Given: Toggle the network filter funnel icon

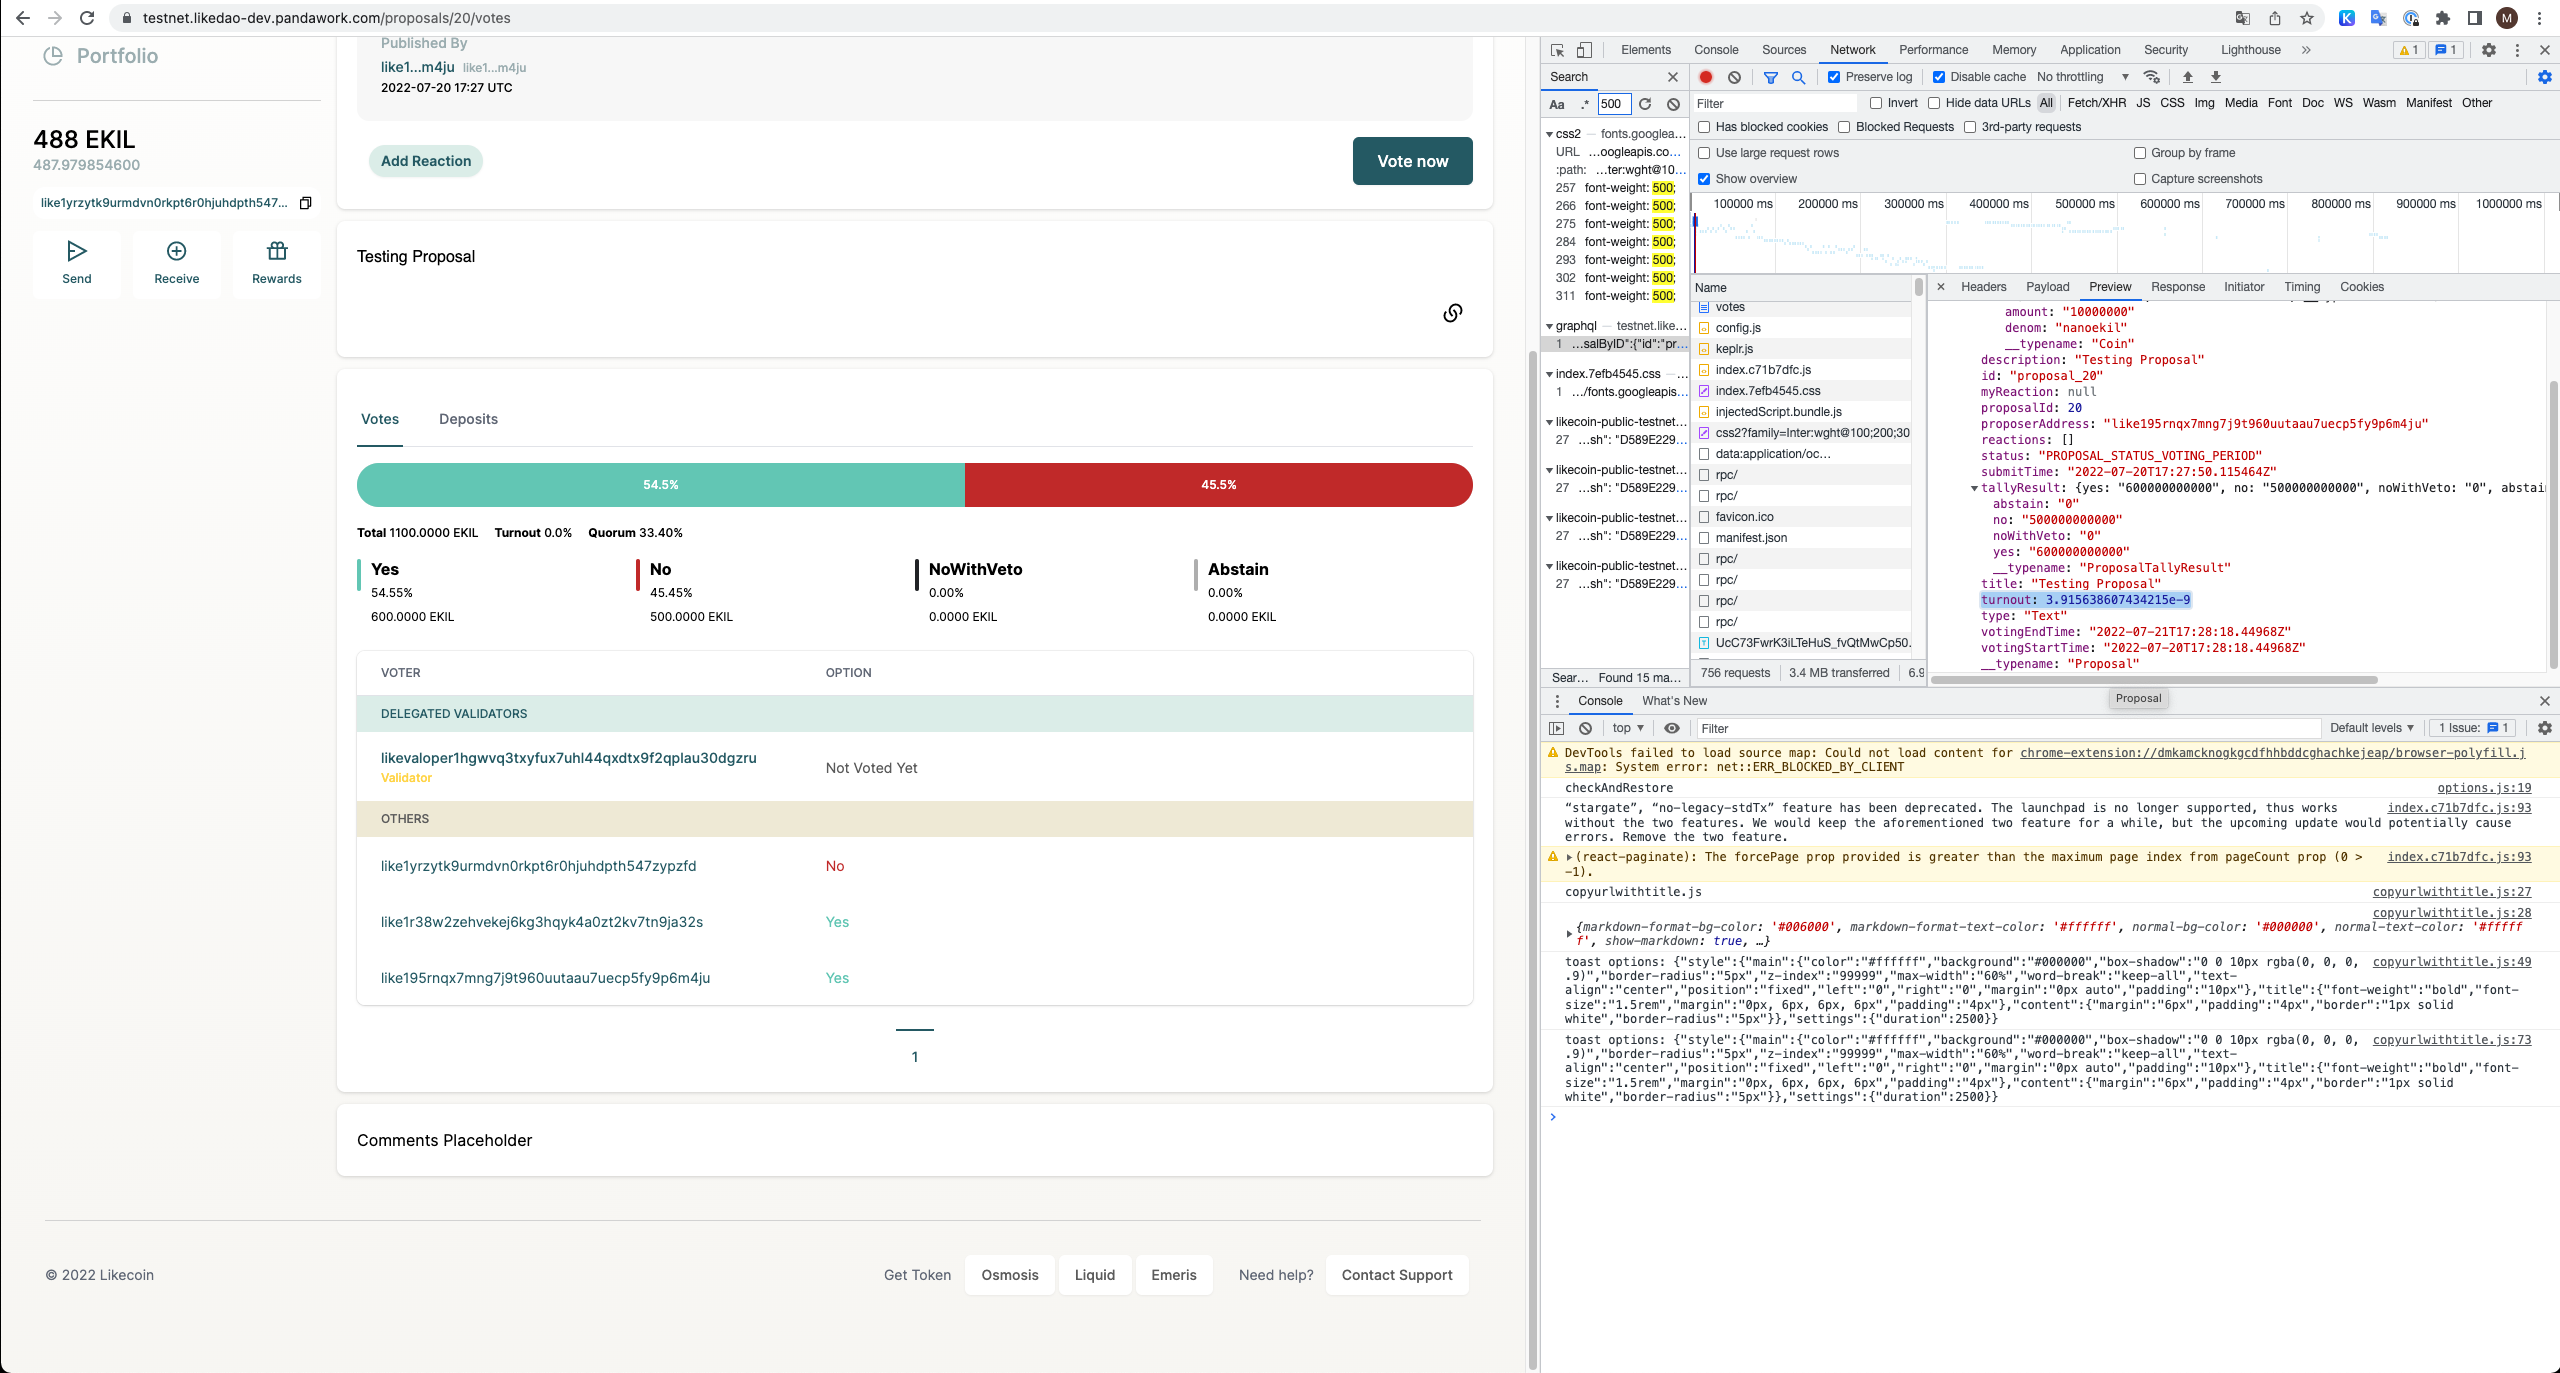Looking at the screenshot, I should pos(1771,77).
